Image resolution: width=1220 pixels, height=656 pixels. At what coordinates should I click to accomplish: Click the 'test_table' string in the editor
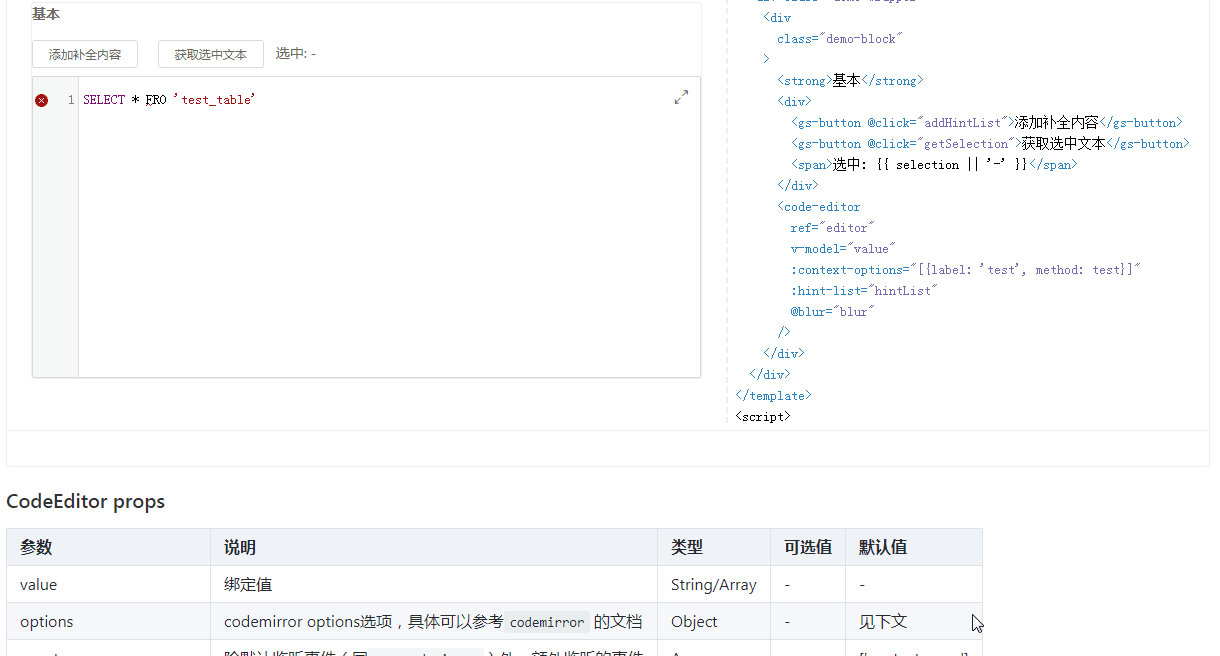(x=214, y=100)
